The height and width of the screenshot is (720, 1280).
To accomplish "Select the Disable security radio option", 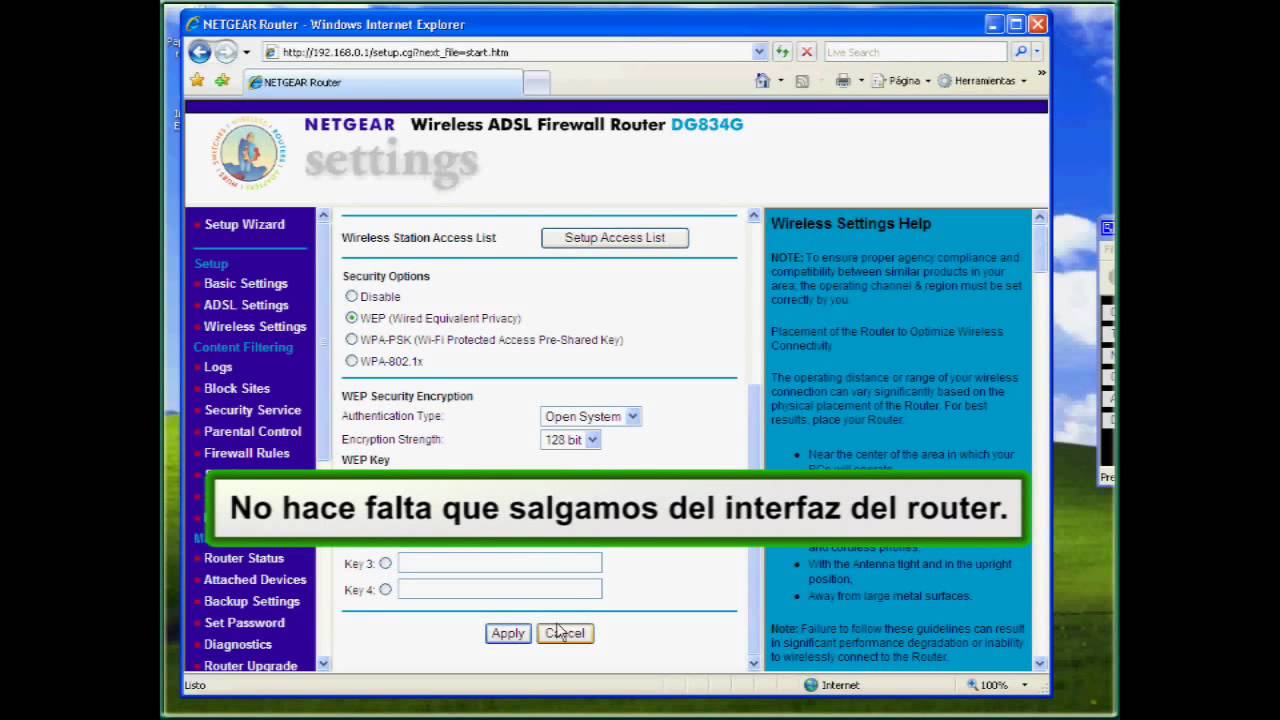I will point(351,296).
